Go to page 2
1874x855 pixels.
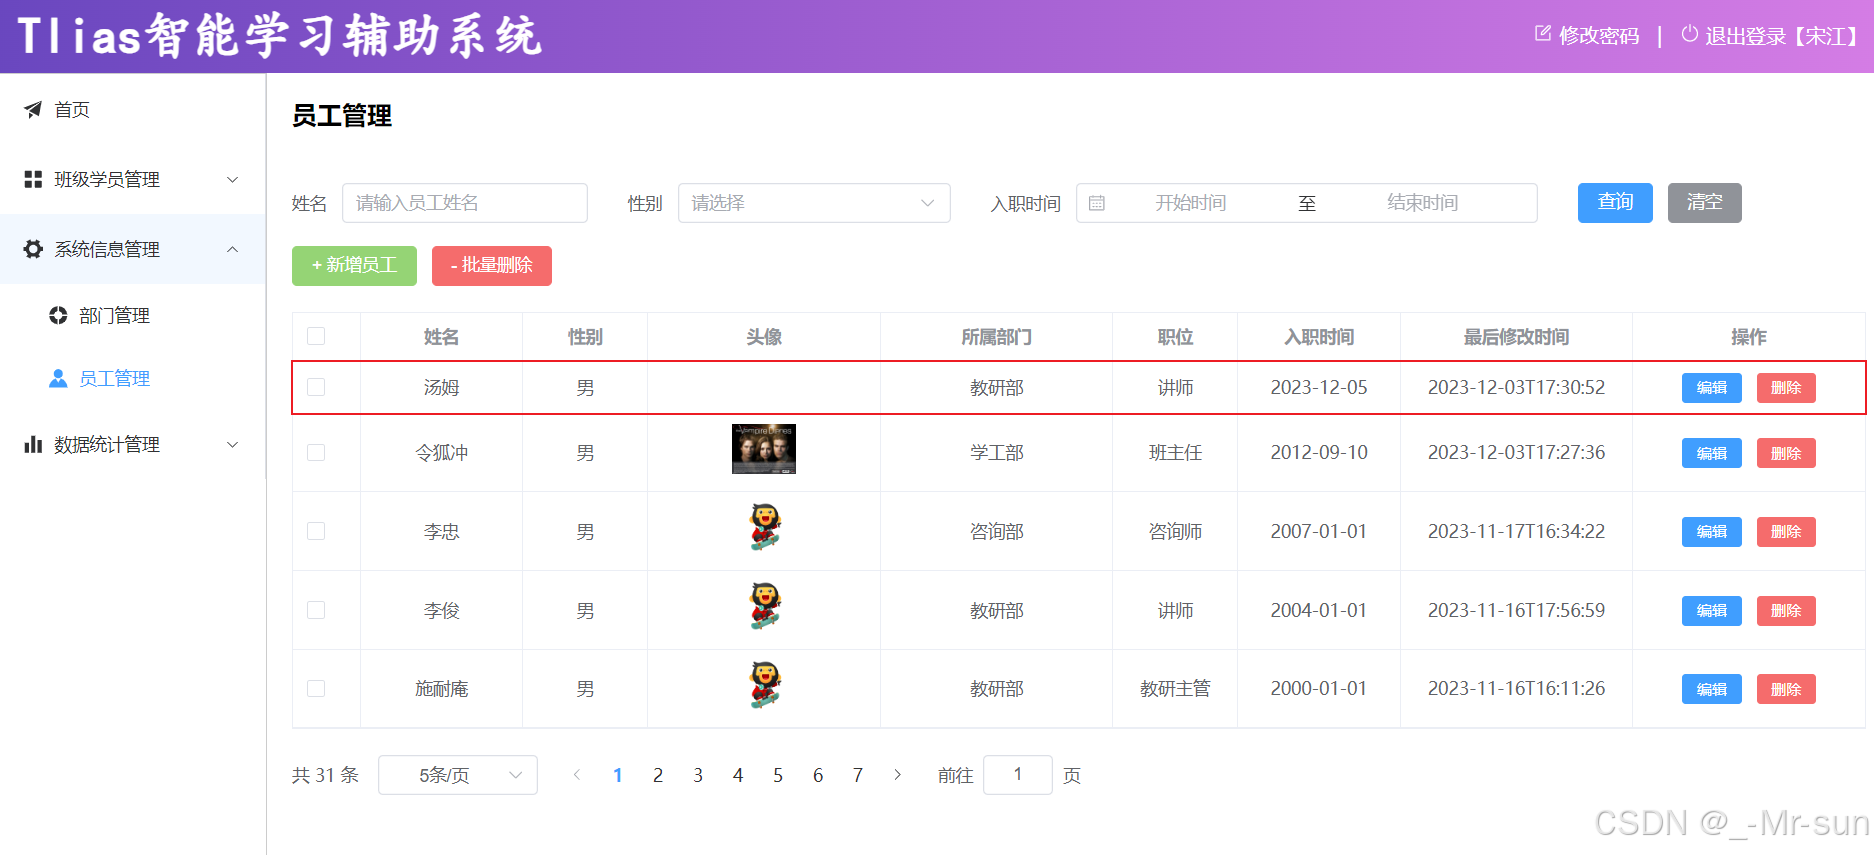pyautogui.click(x=658, y=775)
